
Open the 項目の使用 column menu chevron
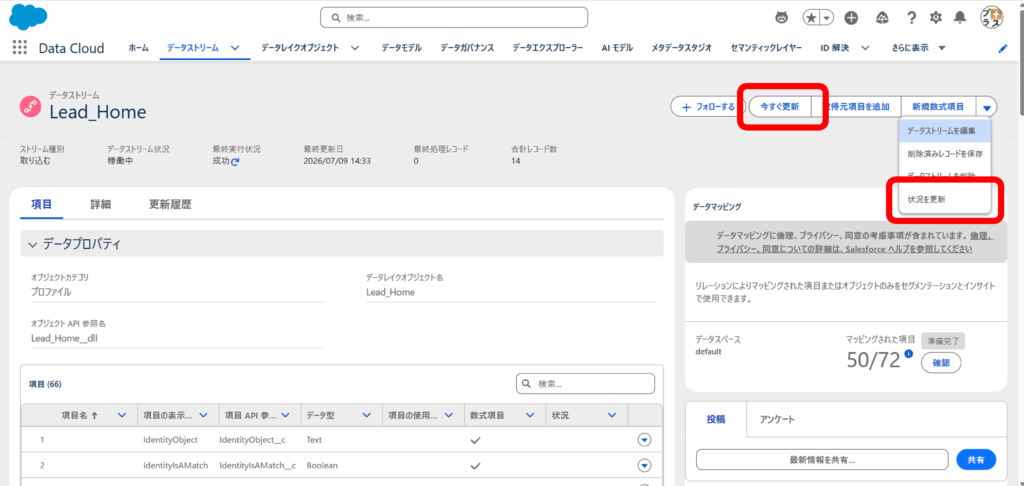coord(448,415)
